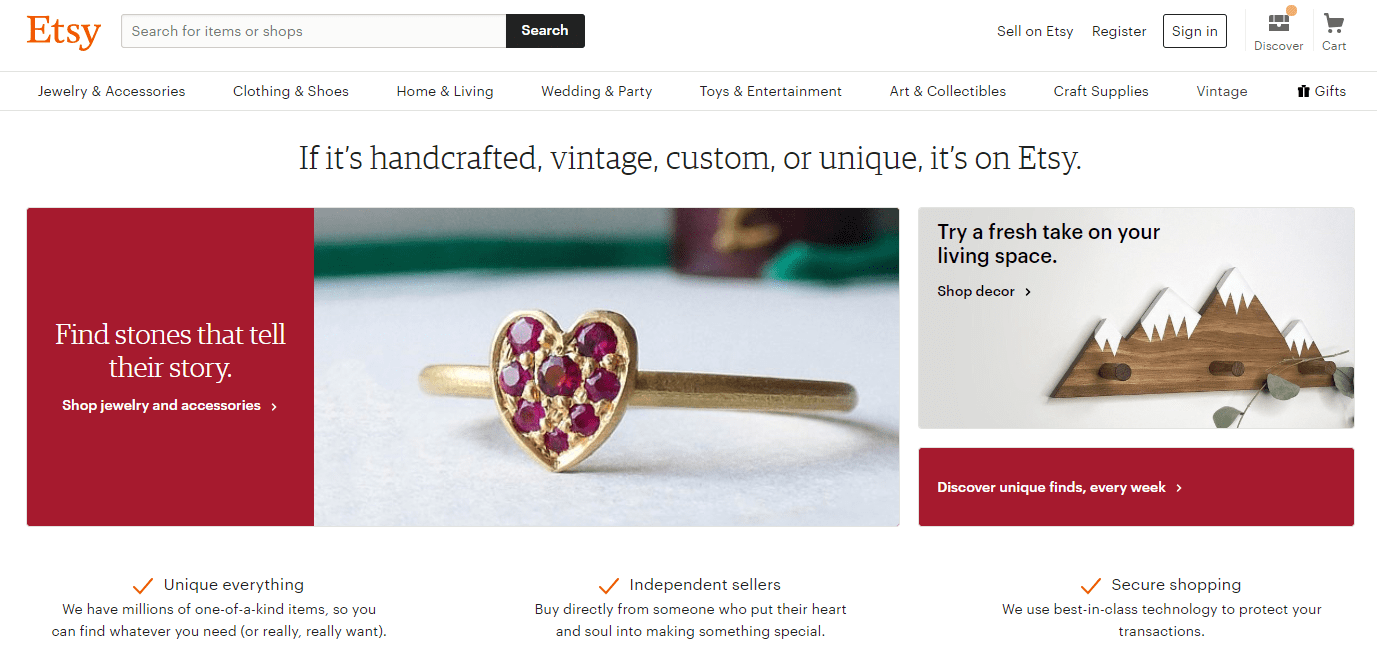
Task: Click the Register link
Action: click(1119, 31)
